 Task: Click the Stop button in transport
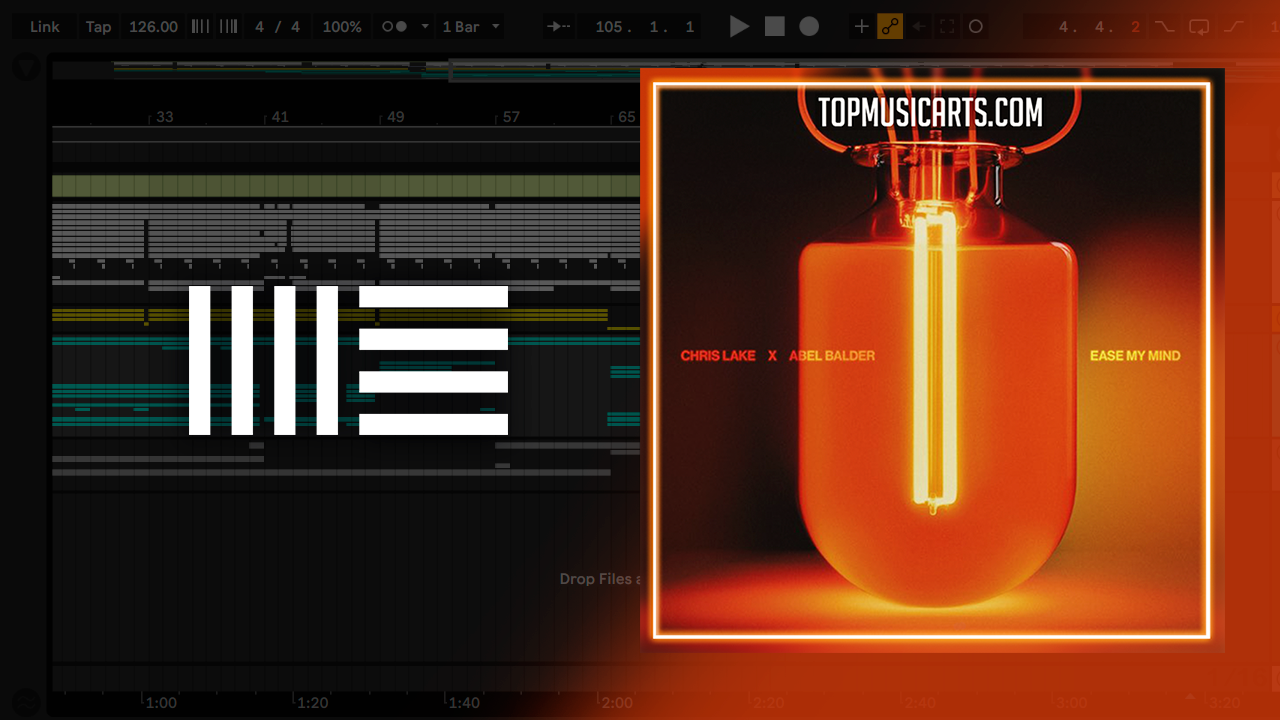coord(775,27)
